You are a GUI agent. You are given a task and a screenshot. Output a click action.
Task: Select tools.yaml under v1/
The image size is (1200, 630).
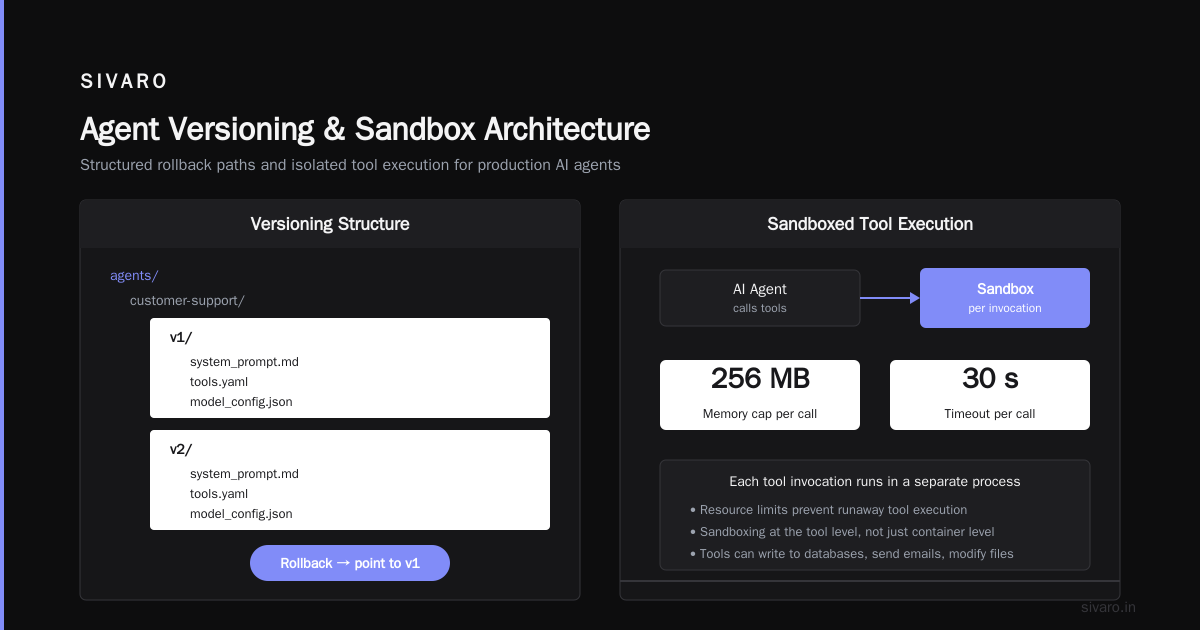pyautogui.click(x=219, y=382)
